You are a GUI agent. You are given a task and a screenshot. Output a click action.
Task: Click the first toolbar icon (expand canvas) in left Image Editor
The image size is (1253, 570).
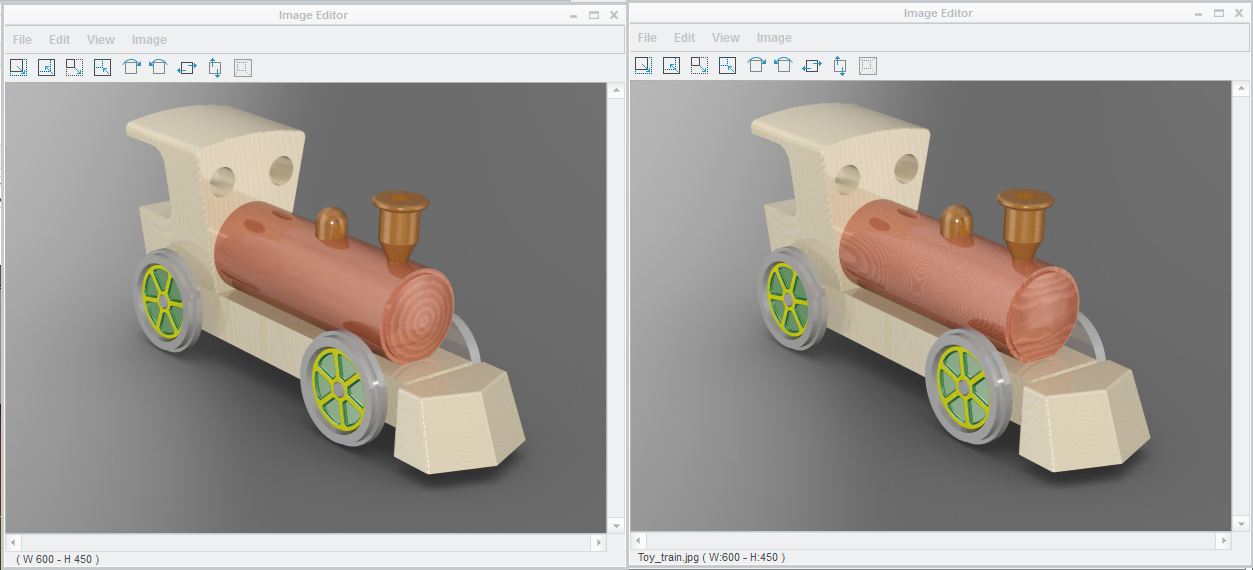click(x=18, y=67)
